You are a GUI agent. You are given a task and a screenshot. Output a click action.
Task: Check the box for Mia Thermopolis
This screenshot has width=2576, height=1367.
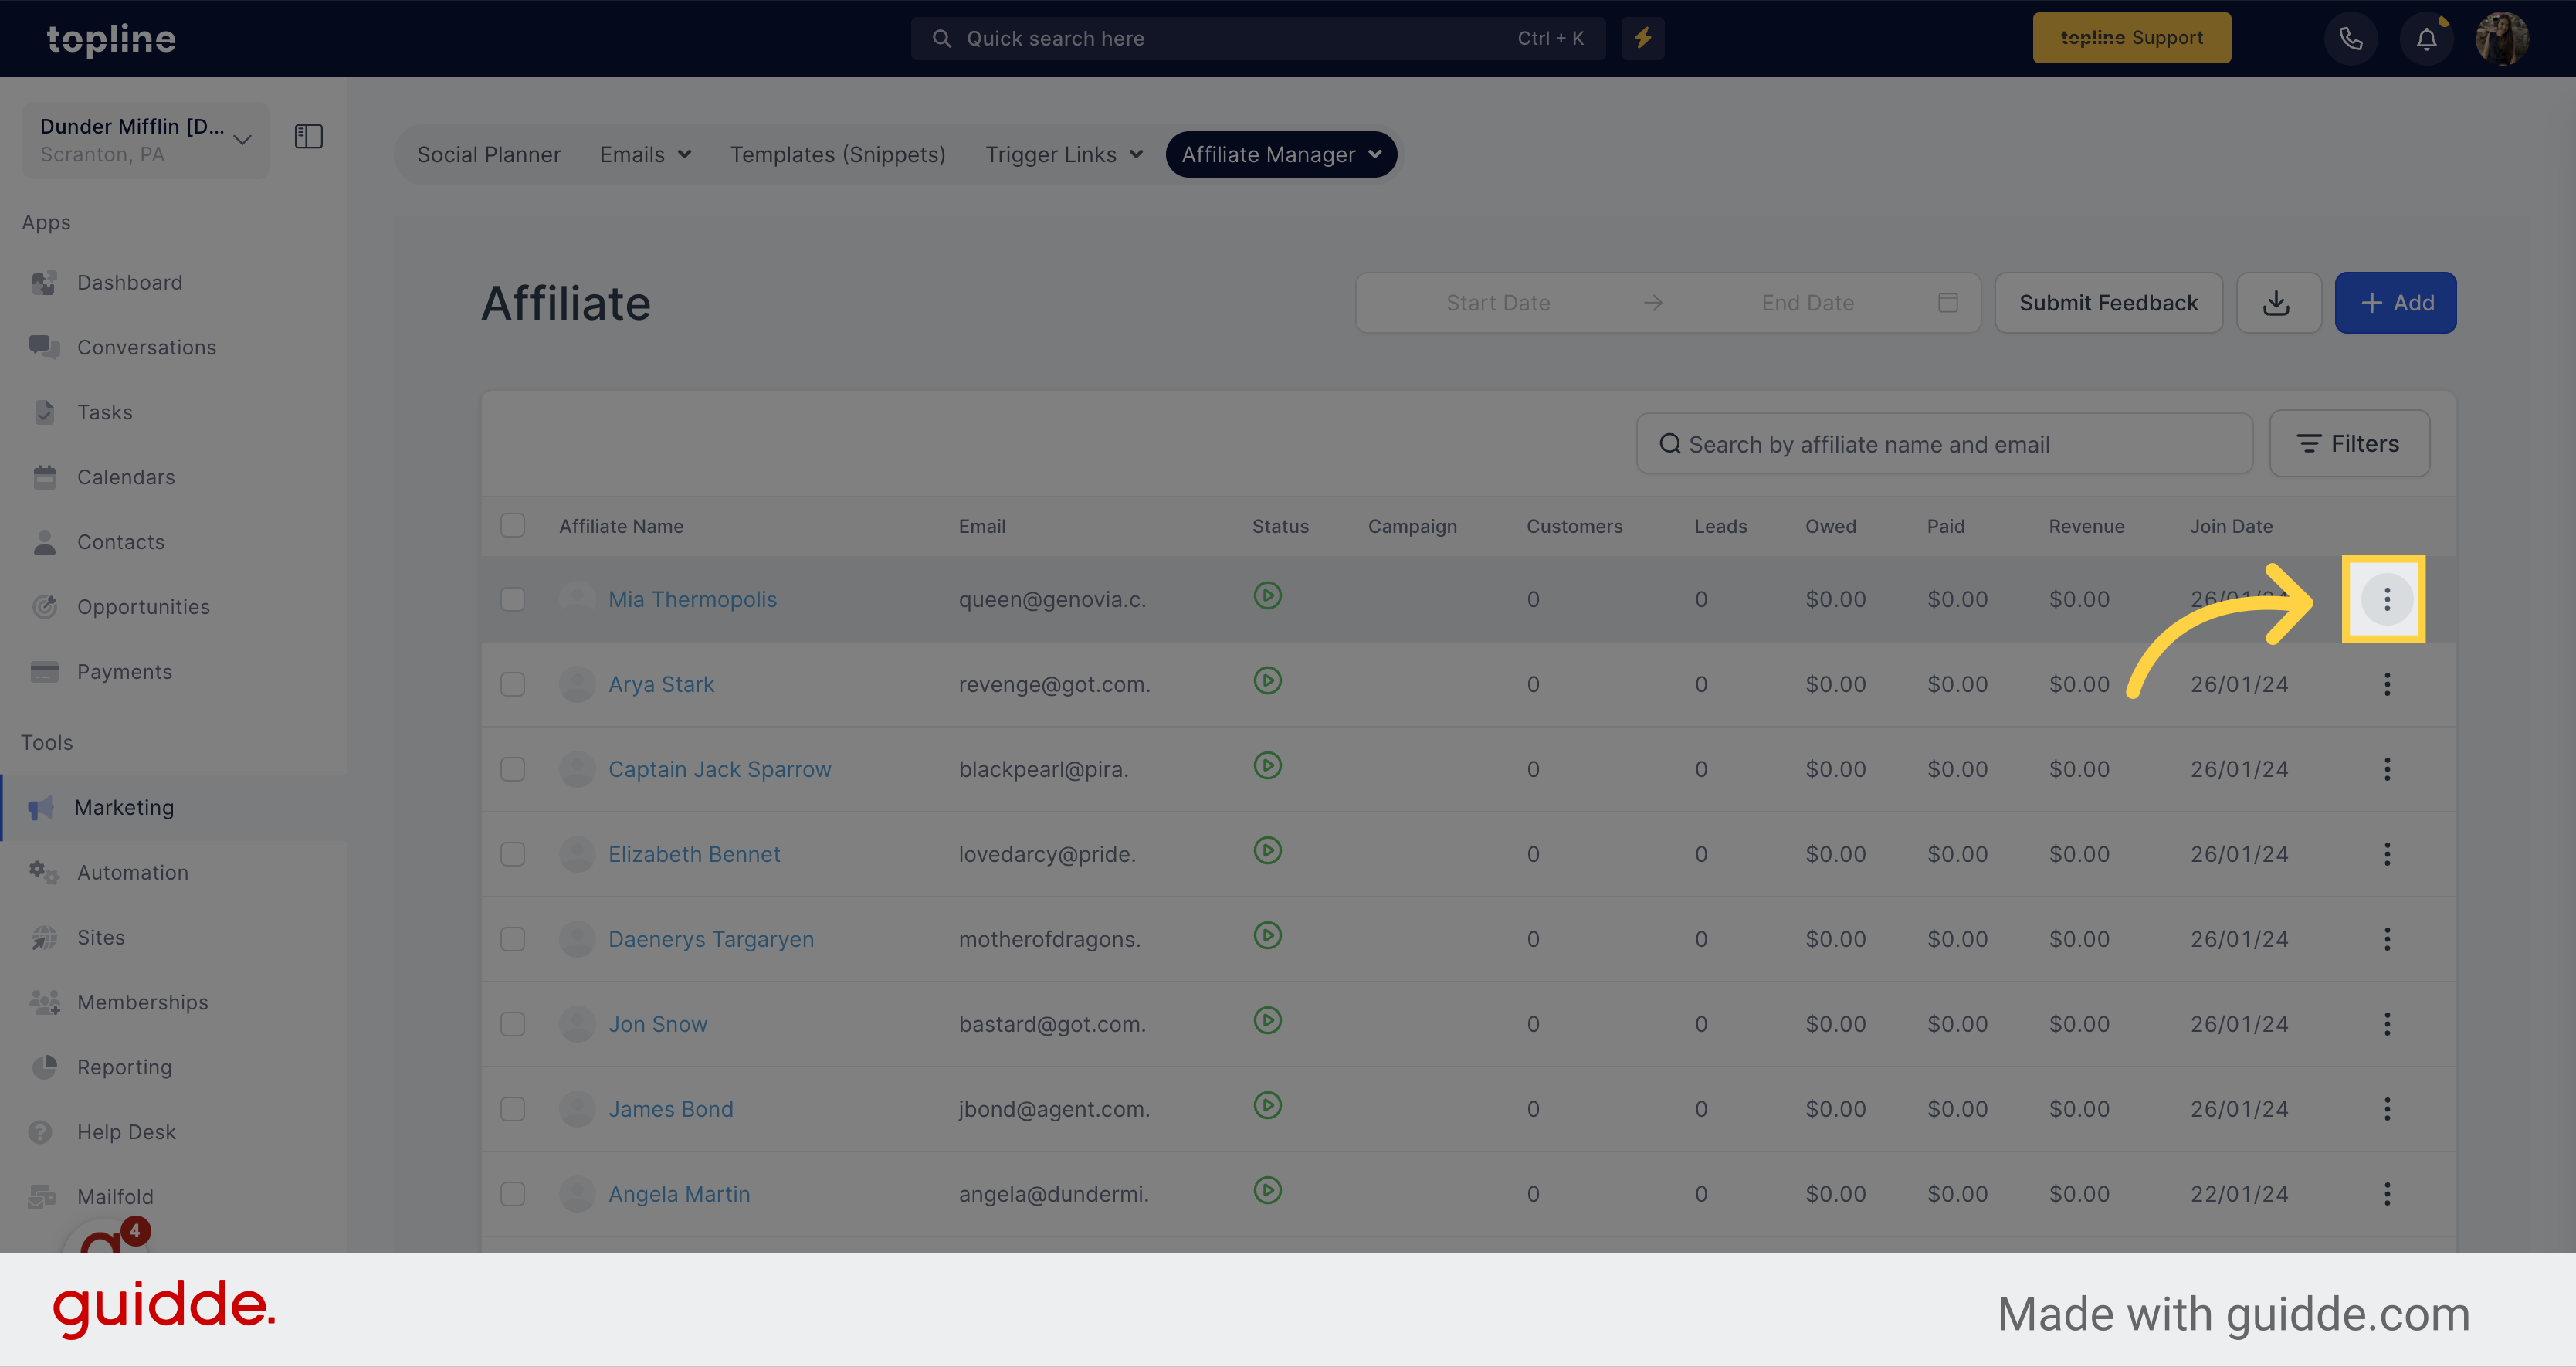click(513, 600)
